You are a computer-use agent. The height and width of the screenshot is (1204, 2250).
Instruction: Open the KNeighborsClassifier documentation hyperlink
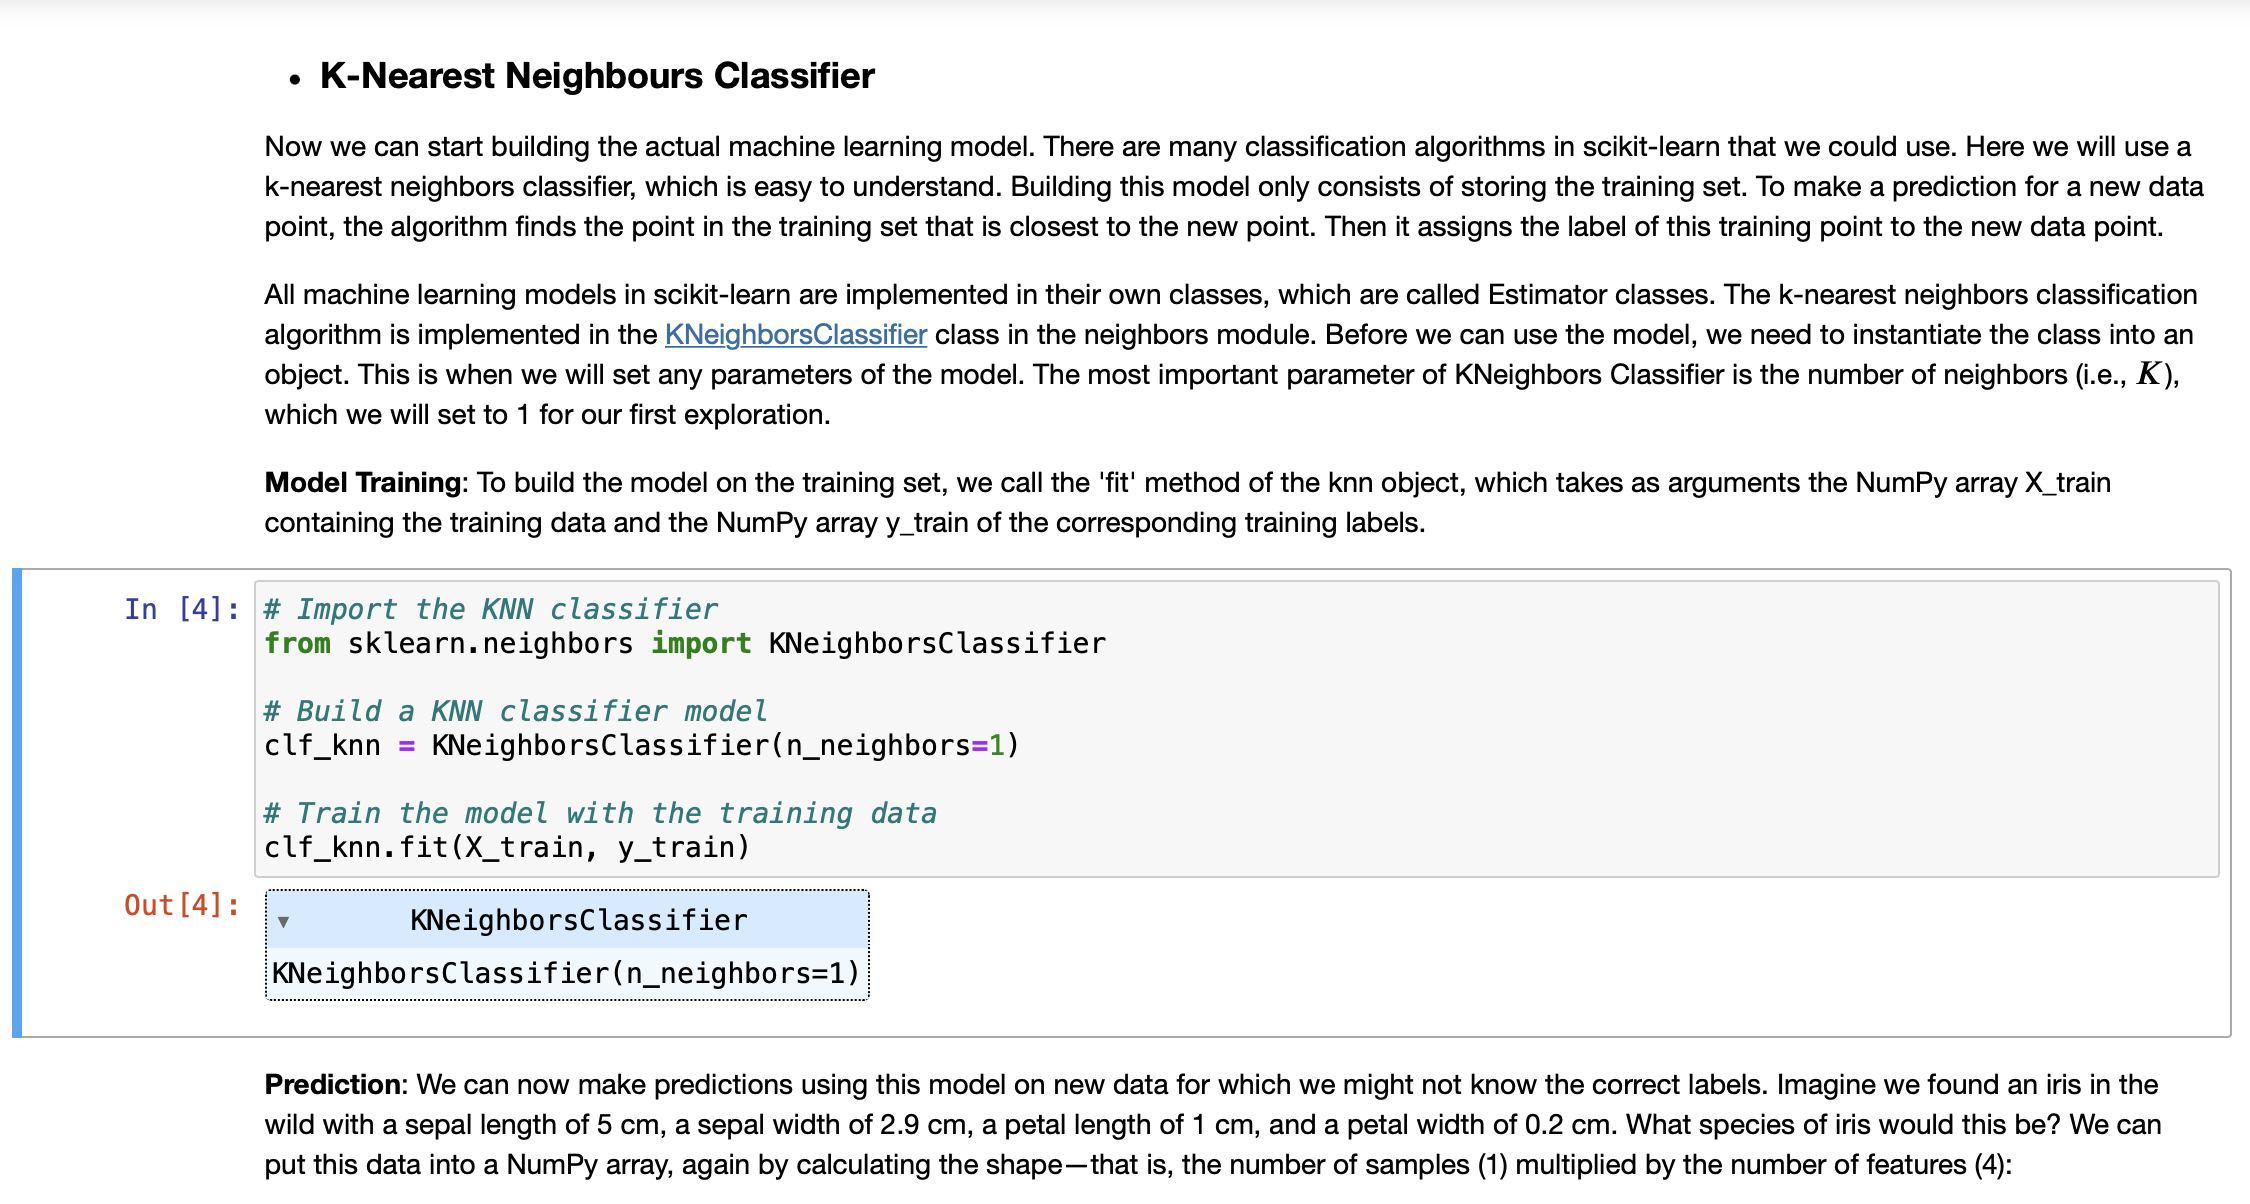click(795, 334)
